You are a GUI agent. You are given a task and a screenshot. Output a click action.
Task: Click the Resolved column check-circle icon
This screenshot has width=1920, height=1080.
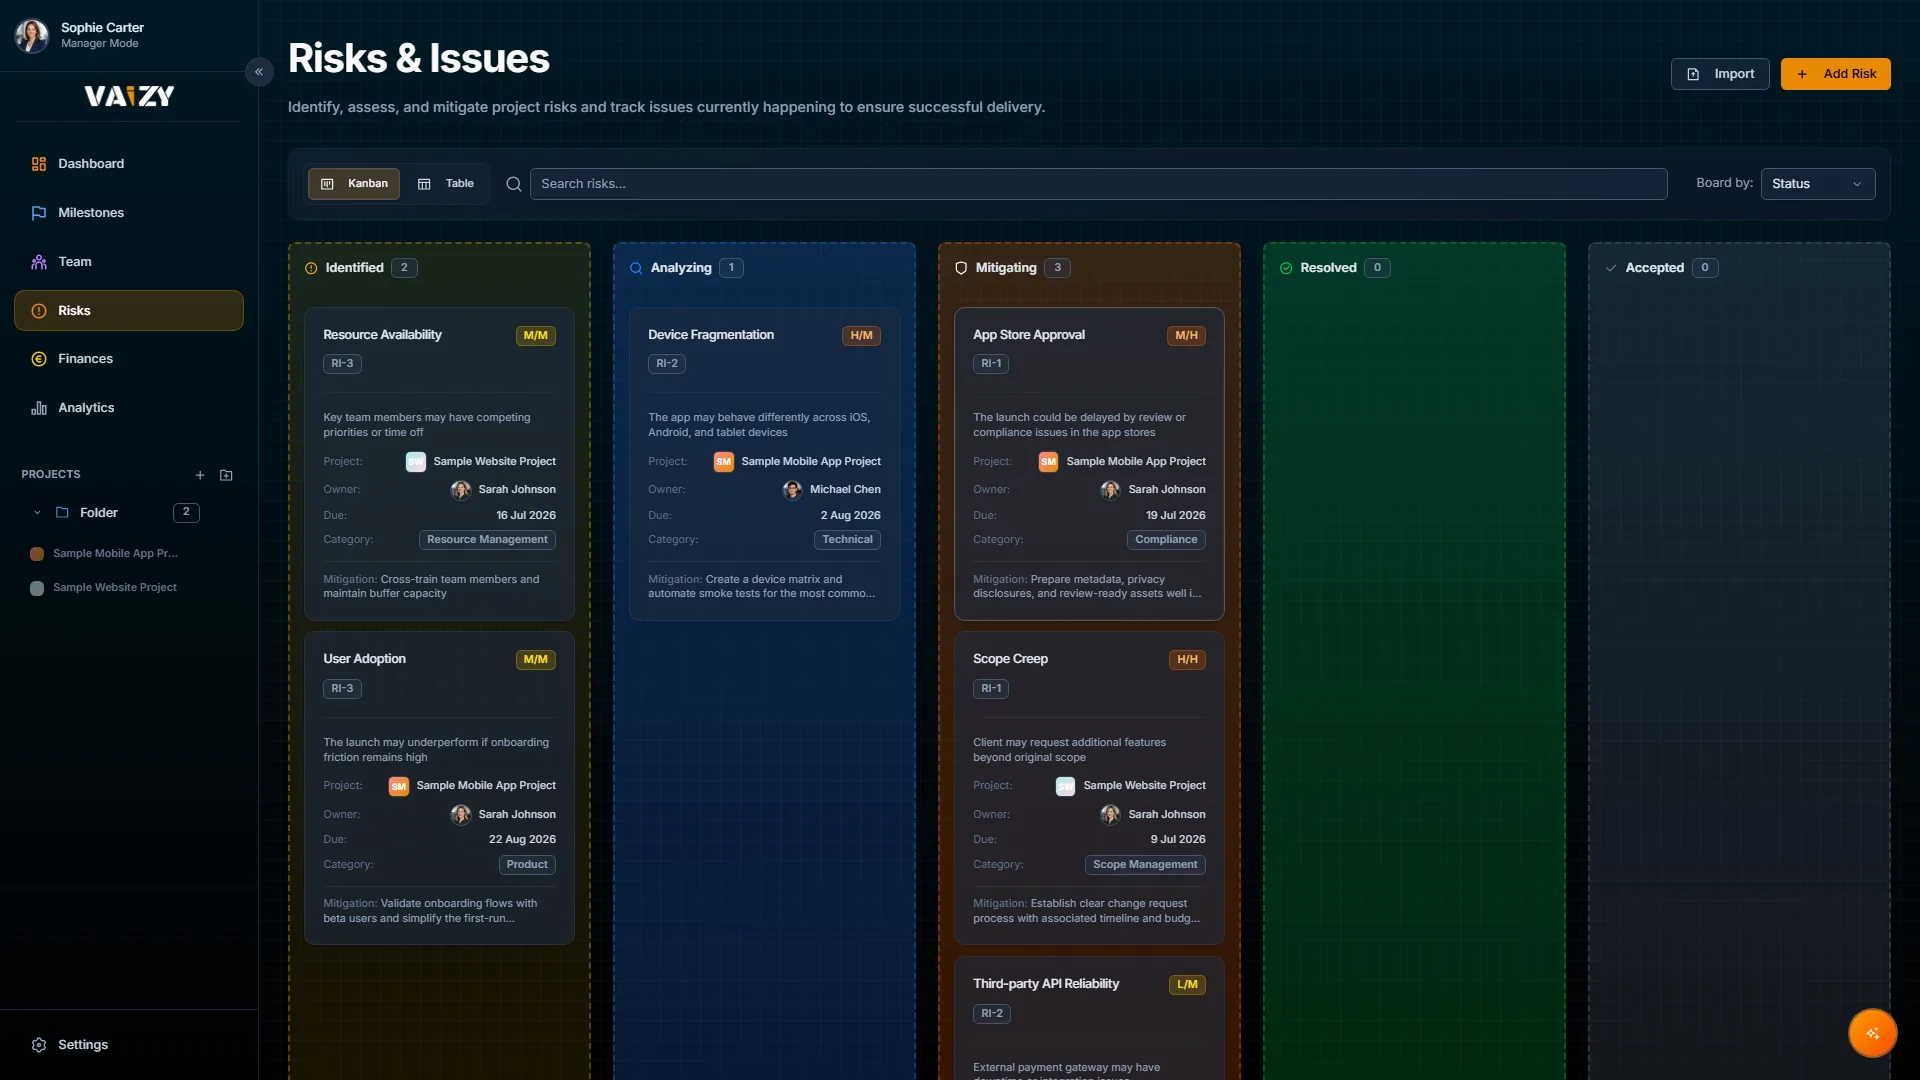(x=1286, y=268)
